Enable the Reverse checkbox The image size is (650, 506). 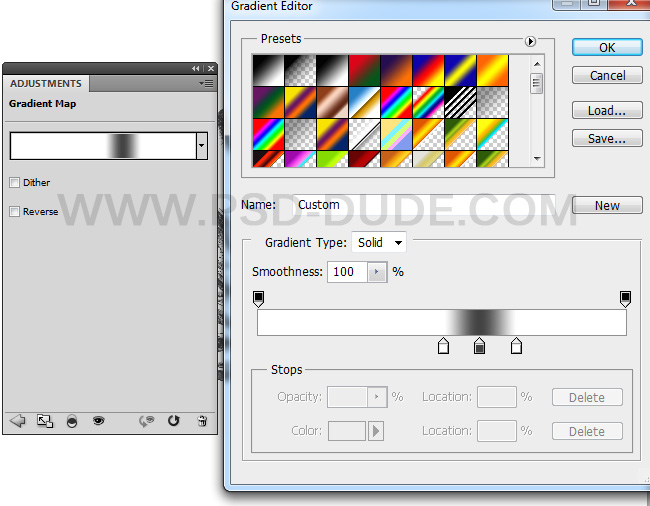(x=15, y=211)
